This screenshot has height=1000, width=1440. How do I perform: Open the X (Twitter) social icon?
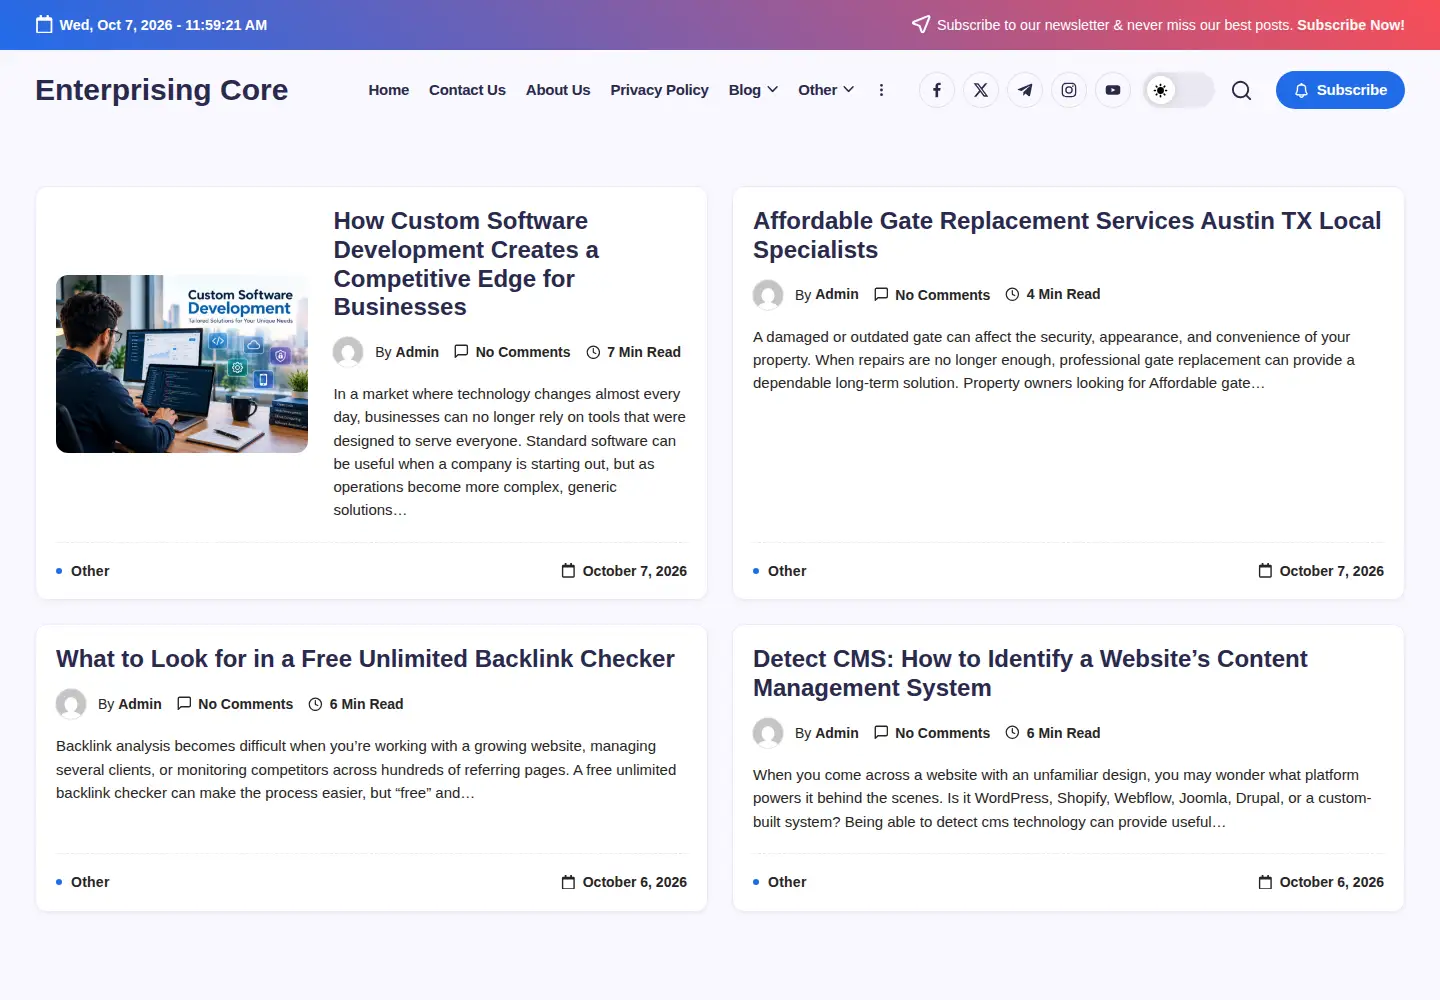point(981,90)
